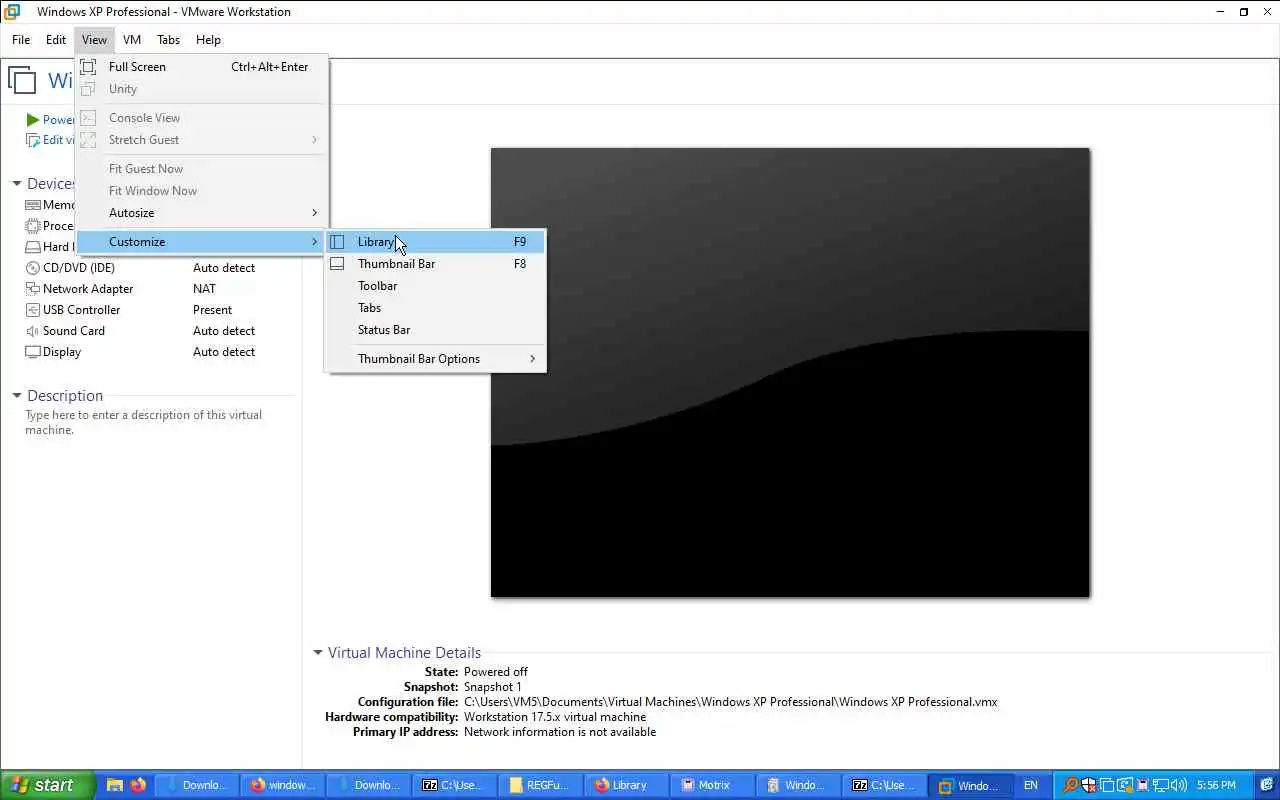Toggle the Tabs visibility option

435,308
